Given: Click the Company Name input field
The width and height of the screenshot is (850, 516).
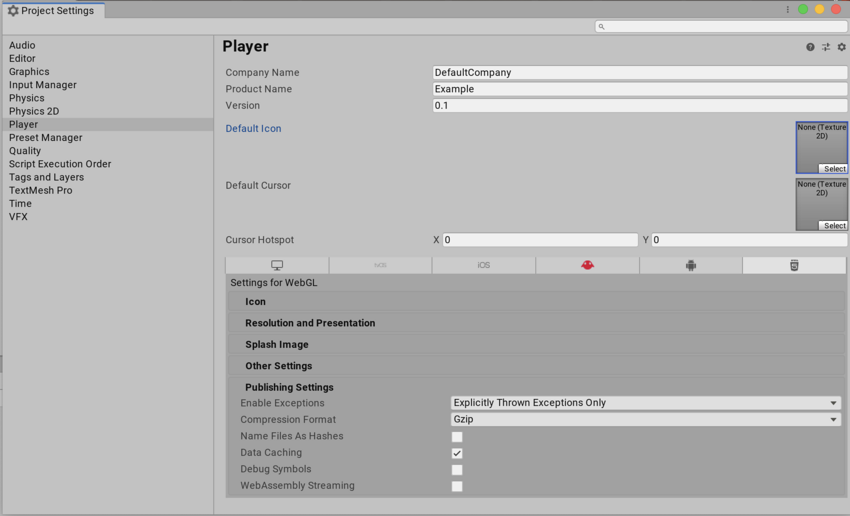Looking at the screenshot, I should 640,73.
